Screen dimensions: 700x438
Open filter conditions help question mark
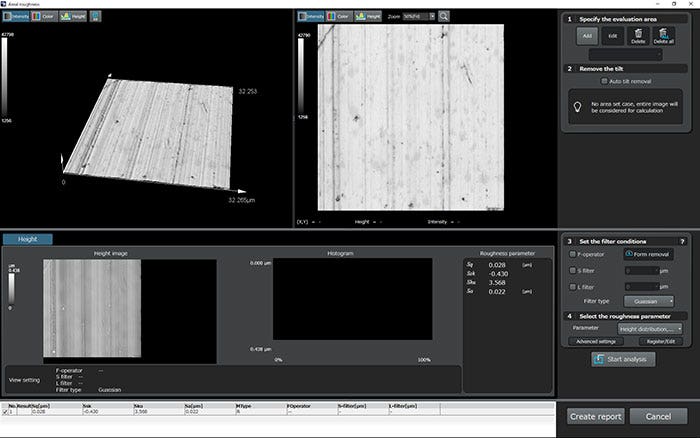[682, 241]
